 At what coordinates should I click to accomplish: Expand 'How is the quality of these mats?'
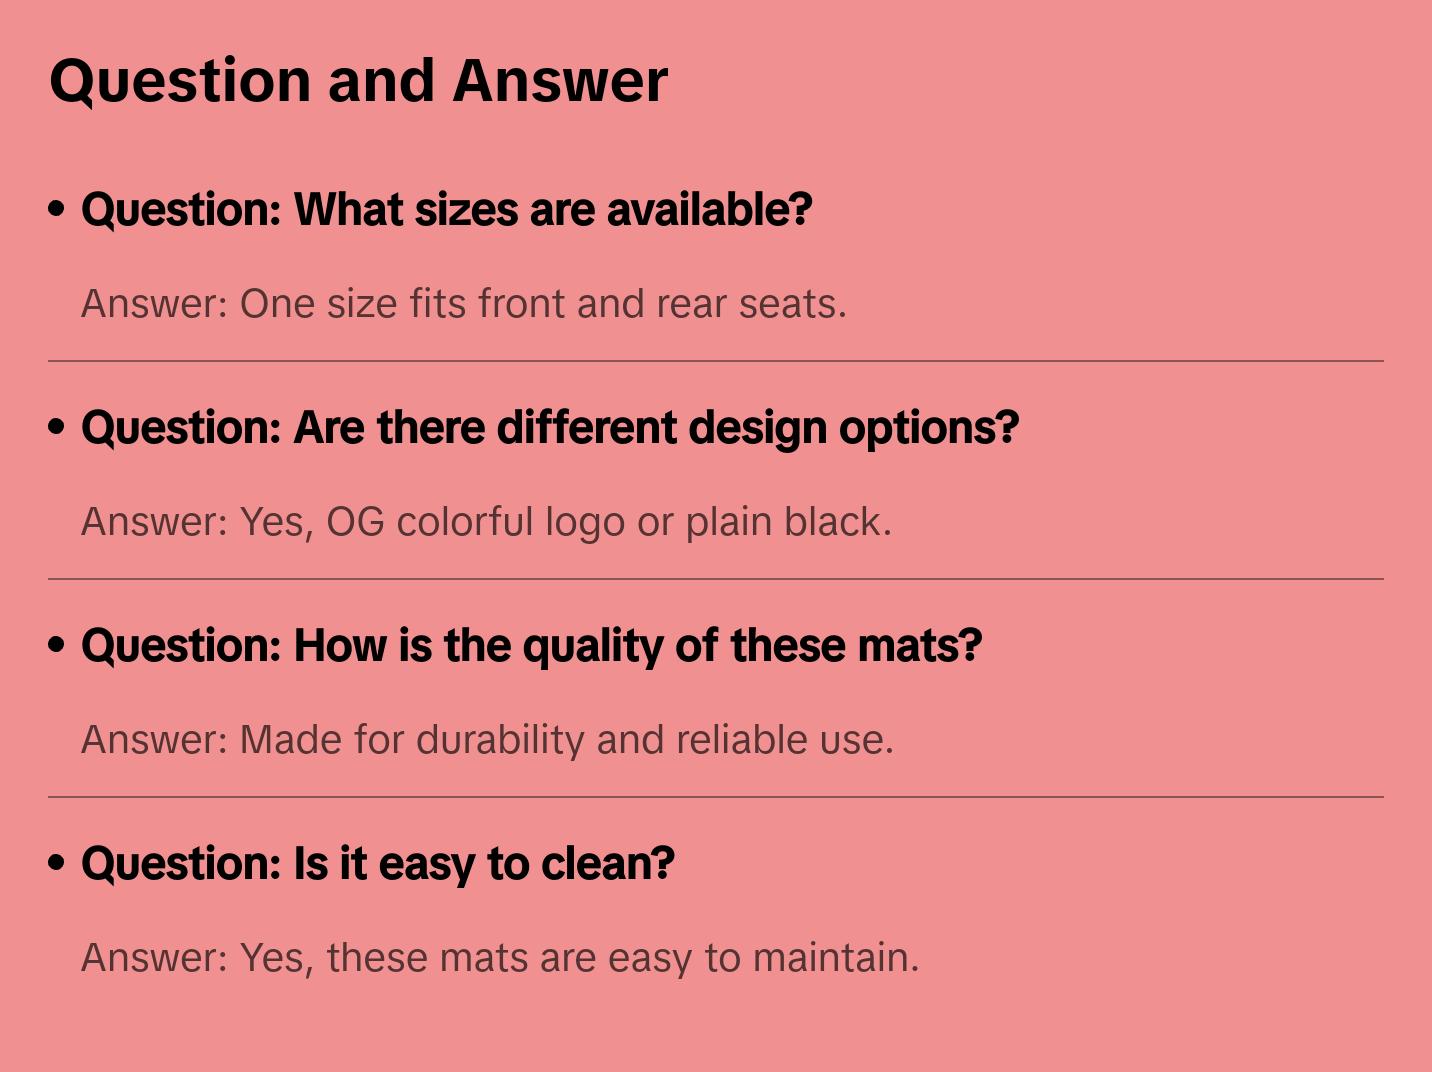[x=531, y=646]
